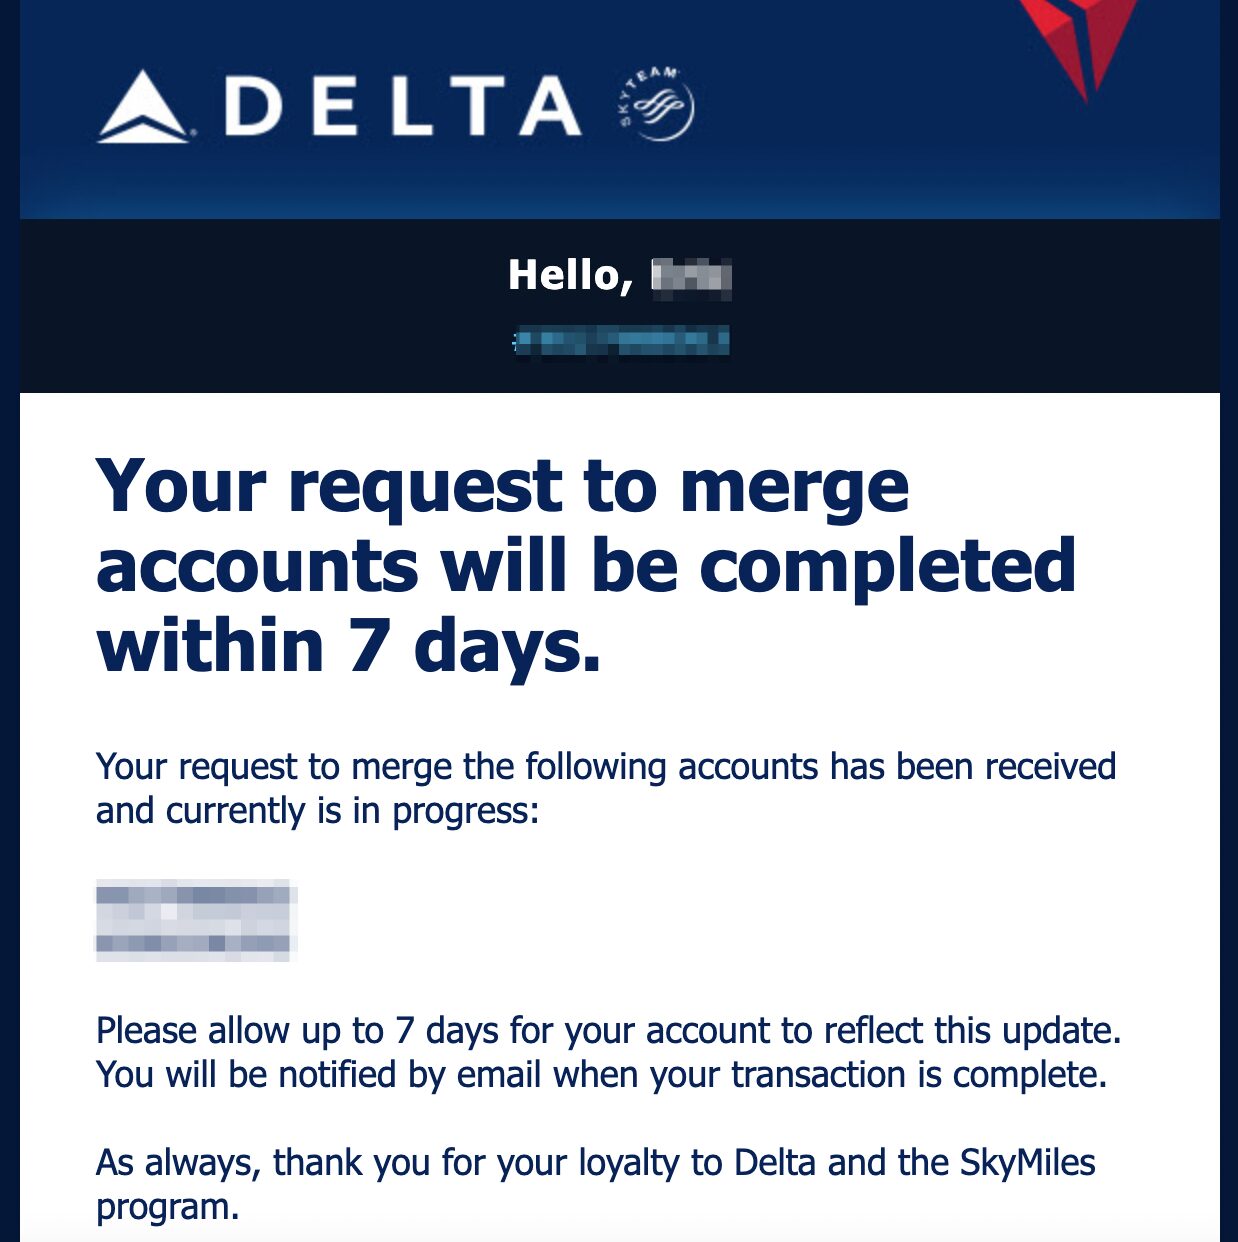Select the DELTA wordmark in header

pos(403,106)
